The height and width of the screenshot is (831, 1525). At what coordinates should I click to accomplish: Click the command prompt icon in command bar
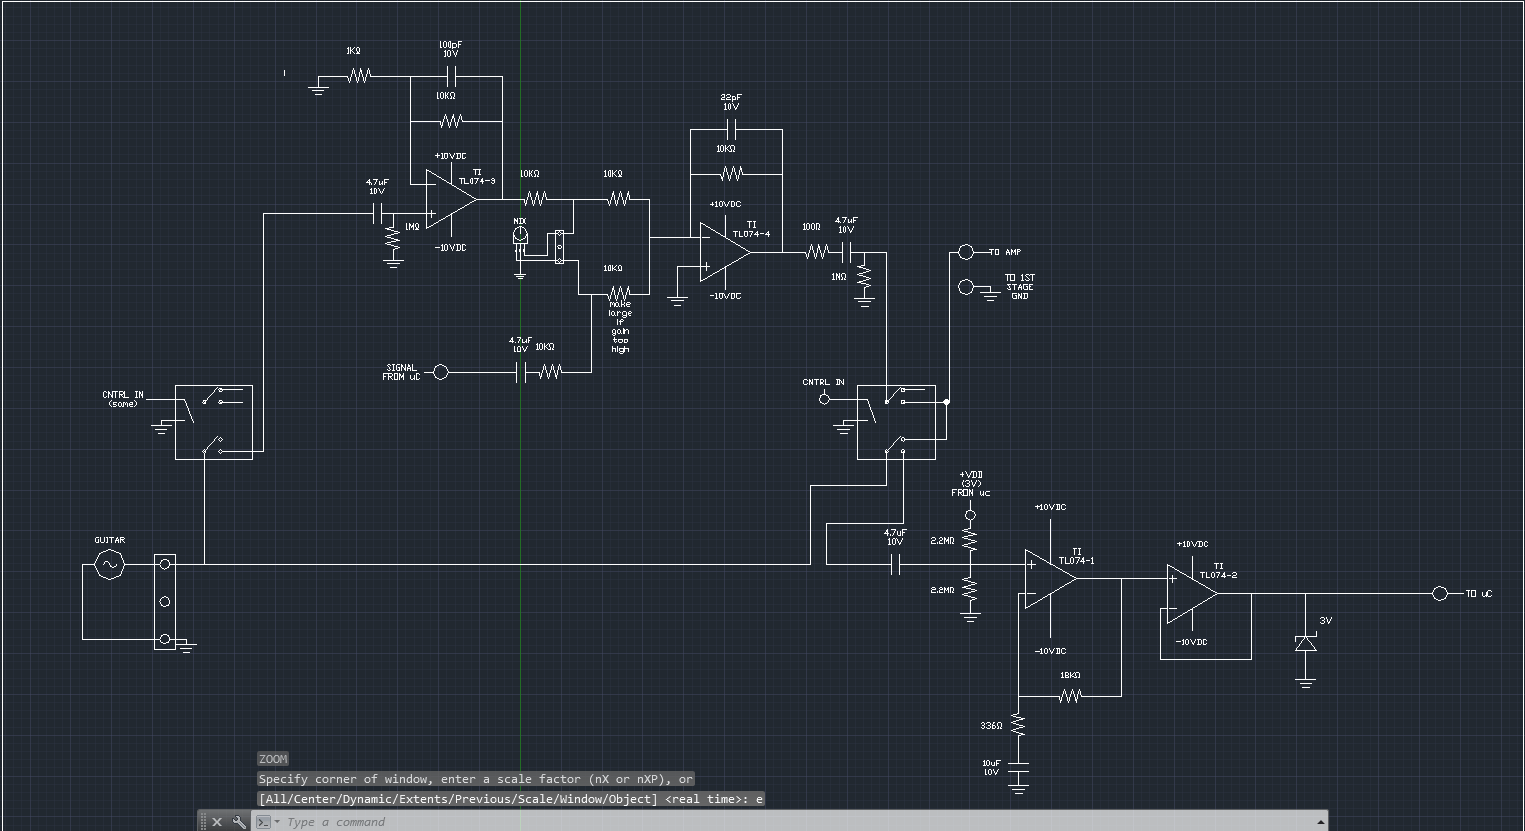pos(264,821)
